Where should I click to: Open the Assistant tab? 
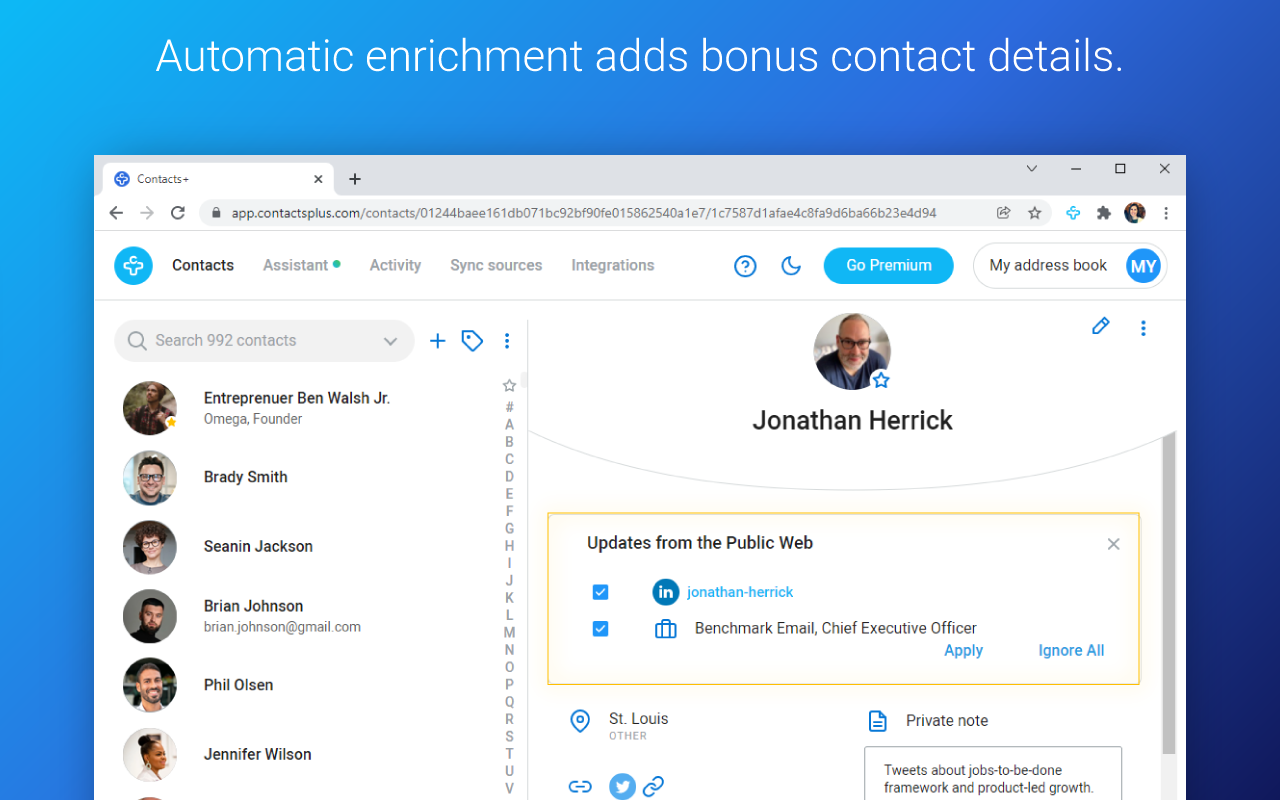pos(296,265)
